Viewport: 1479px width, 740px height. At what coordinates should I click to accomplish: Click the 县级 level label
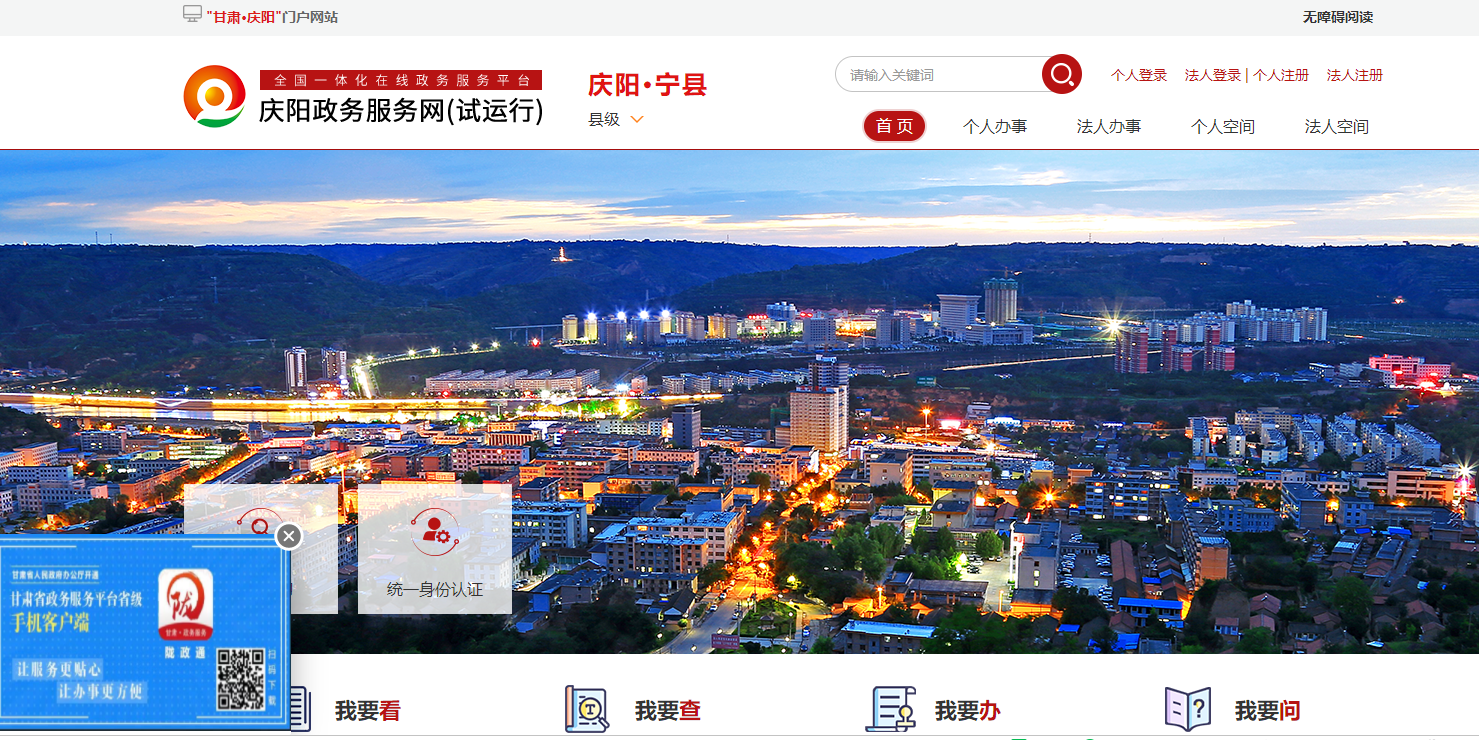pos(604,120)
